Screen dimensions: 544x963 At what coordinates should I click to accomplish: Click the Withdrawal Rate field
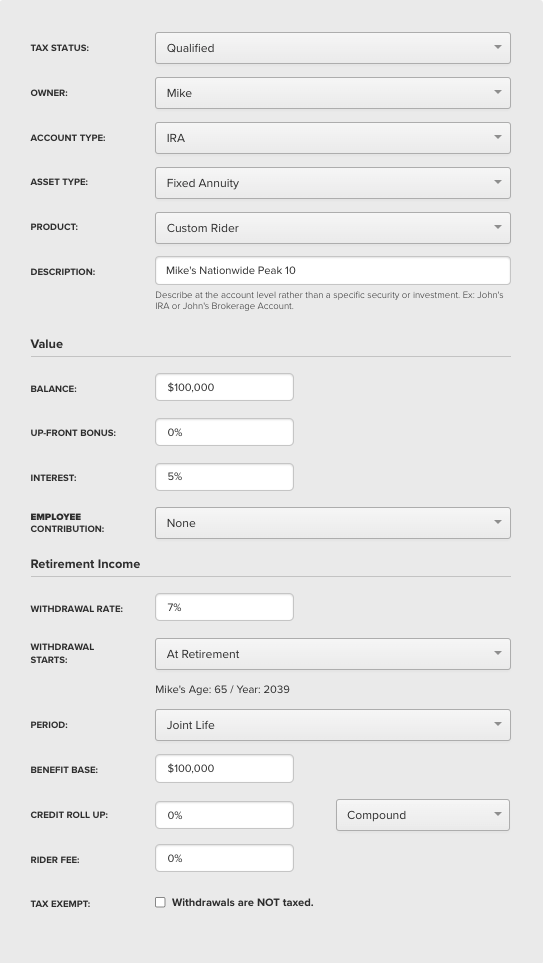pyautogui.click(x=224, y=607)
